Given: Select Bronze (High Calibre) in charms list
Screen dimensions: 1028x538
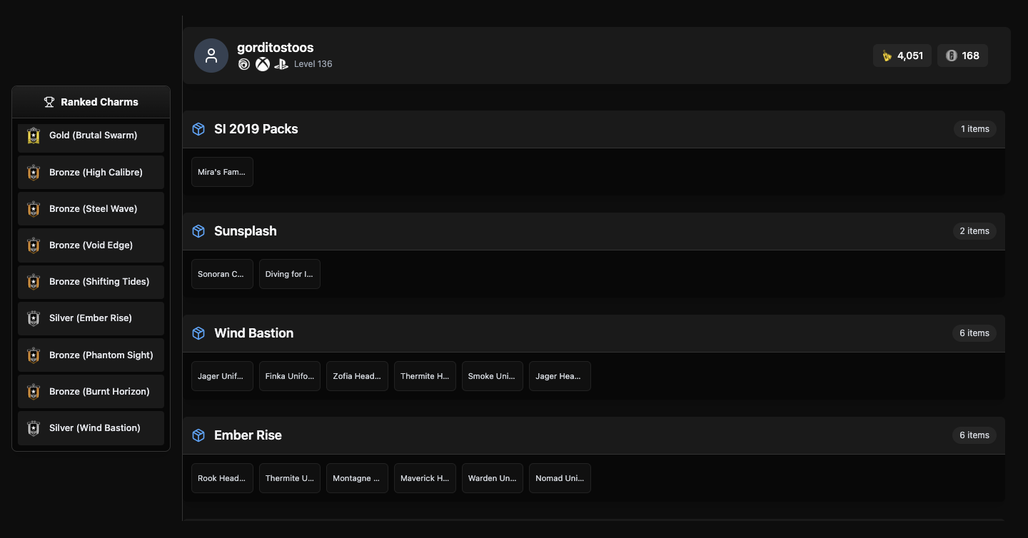Looking at the screenshot, I should pos(91,172).
